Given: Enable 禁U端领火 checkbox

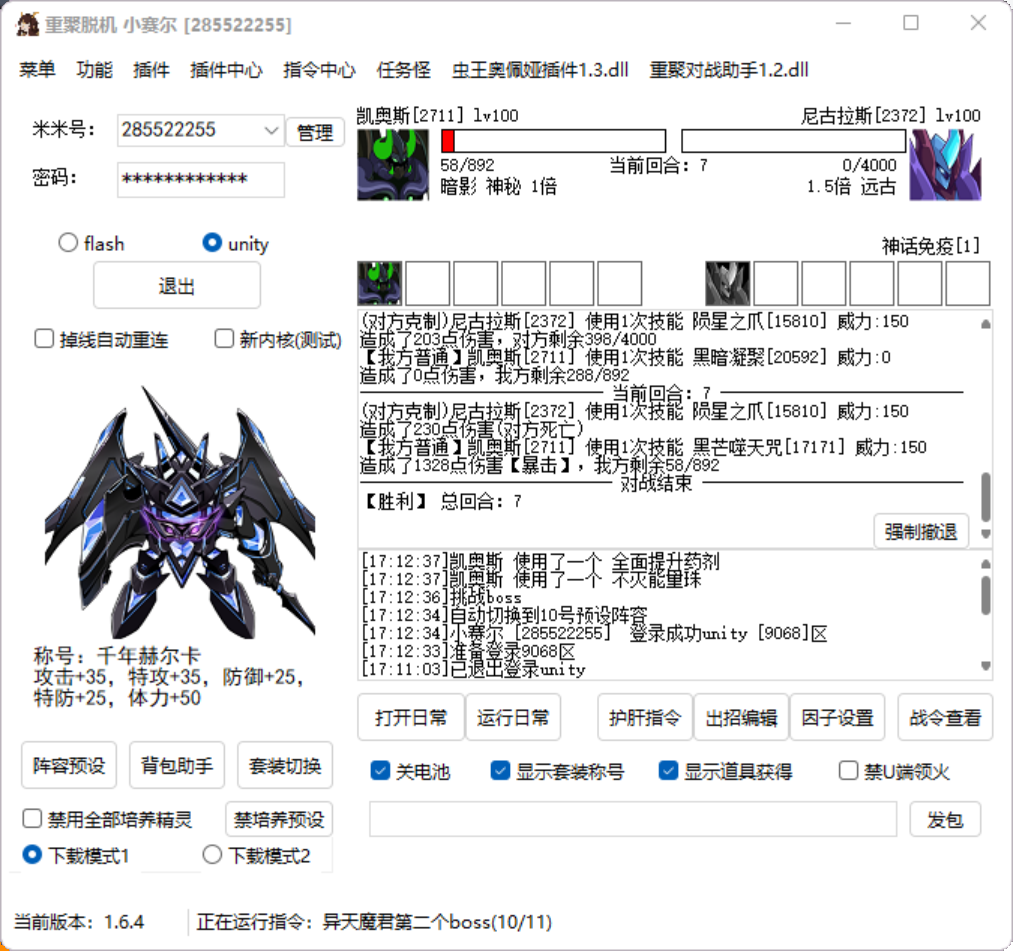Looking at the screenshot, I should (x=848, y=770).
